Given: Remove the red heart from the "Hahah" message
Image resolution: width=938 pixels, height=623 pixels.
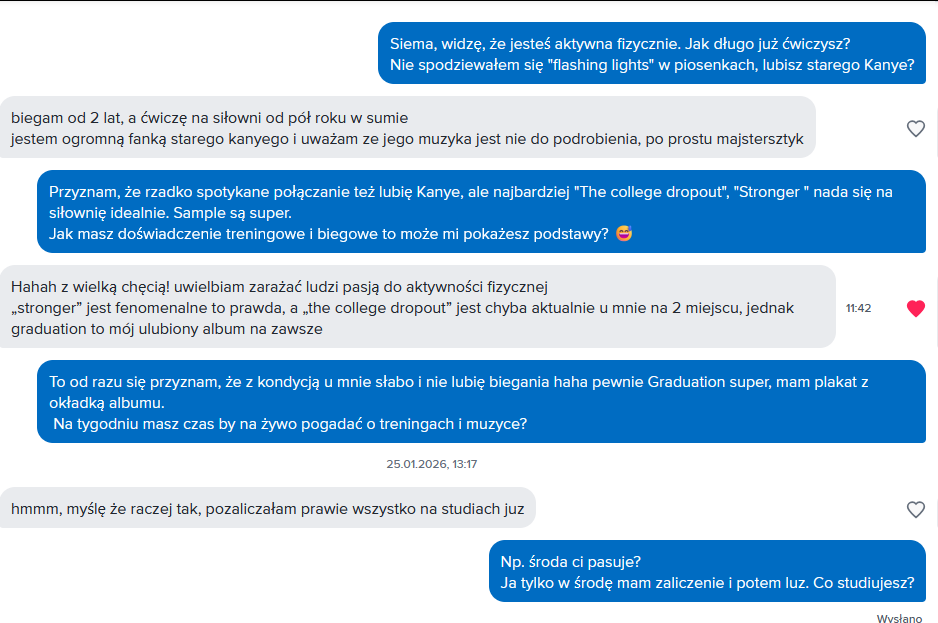Looking at the screenshot, I should (x=915, y=308).
